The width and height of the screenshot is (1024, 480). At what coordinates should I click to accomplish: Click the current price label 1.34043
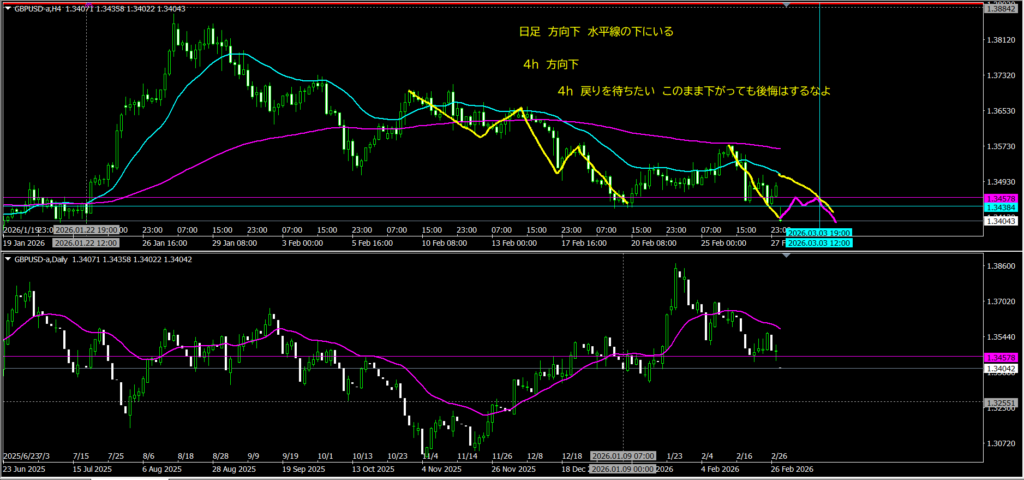(x=1001, y=221)
